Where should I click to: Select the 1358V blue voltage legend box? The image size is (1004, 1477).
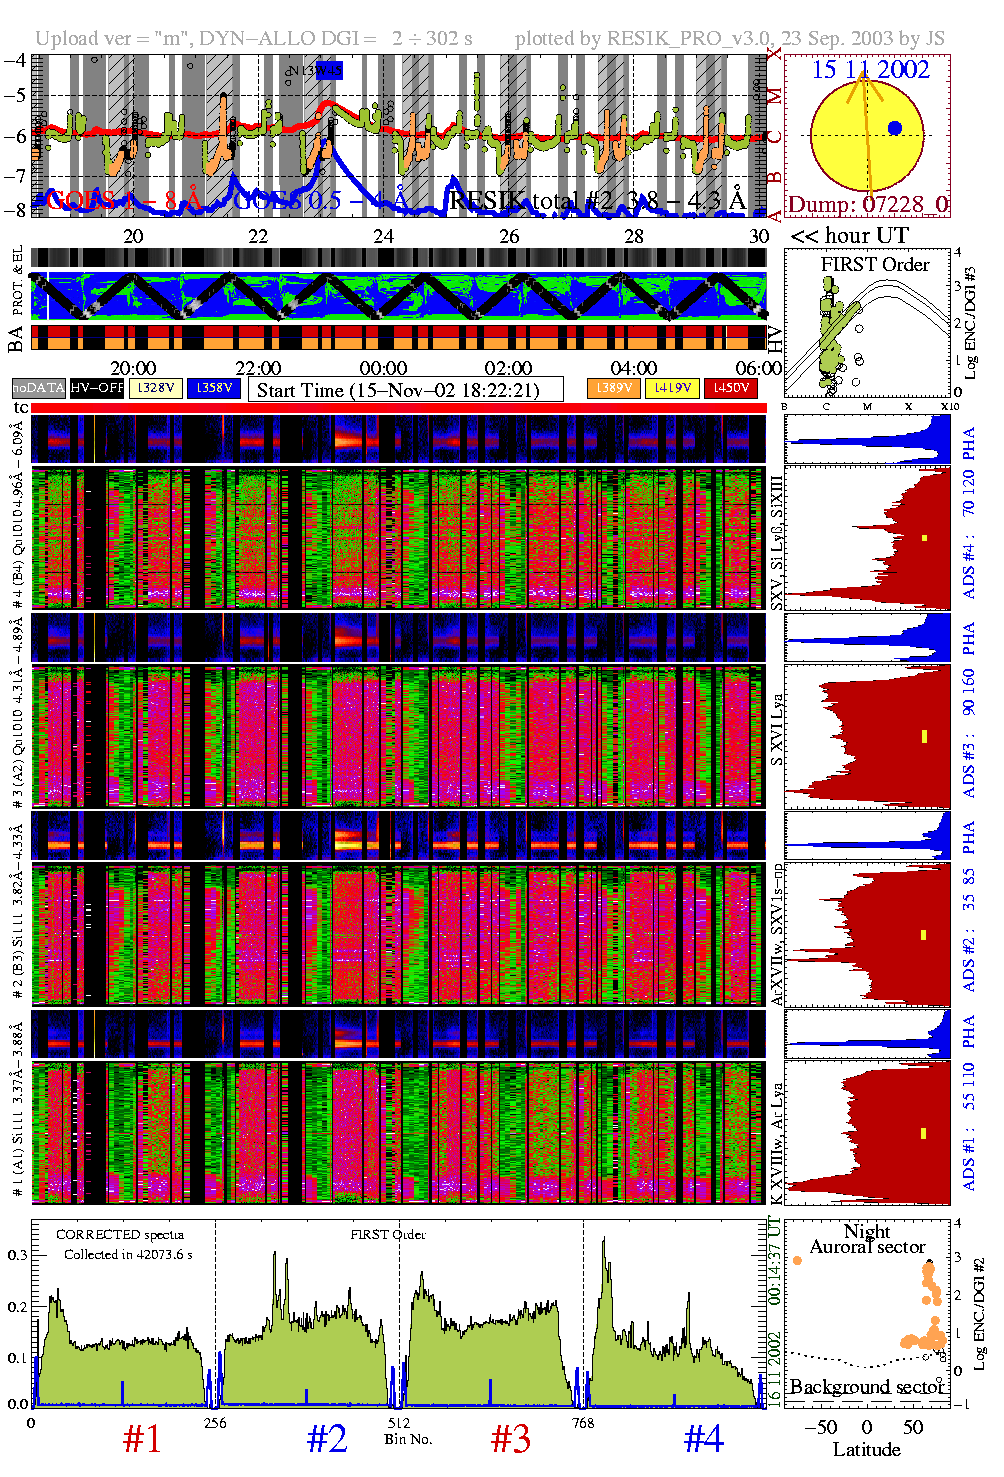click(214, 388)
